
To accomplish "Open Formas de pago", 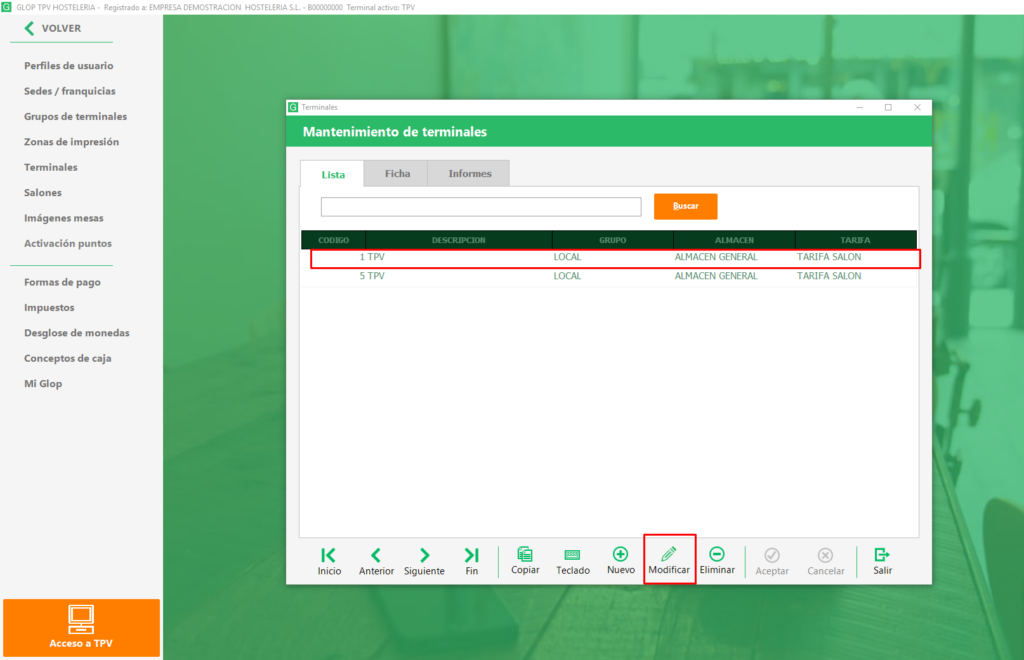I will (x=63, y=282).
